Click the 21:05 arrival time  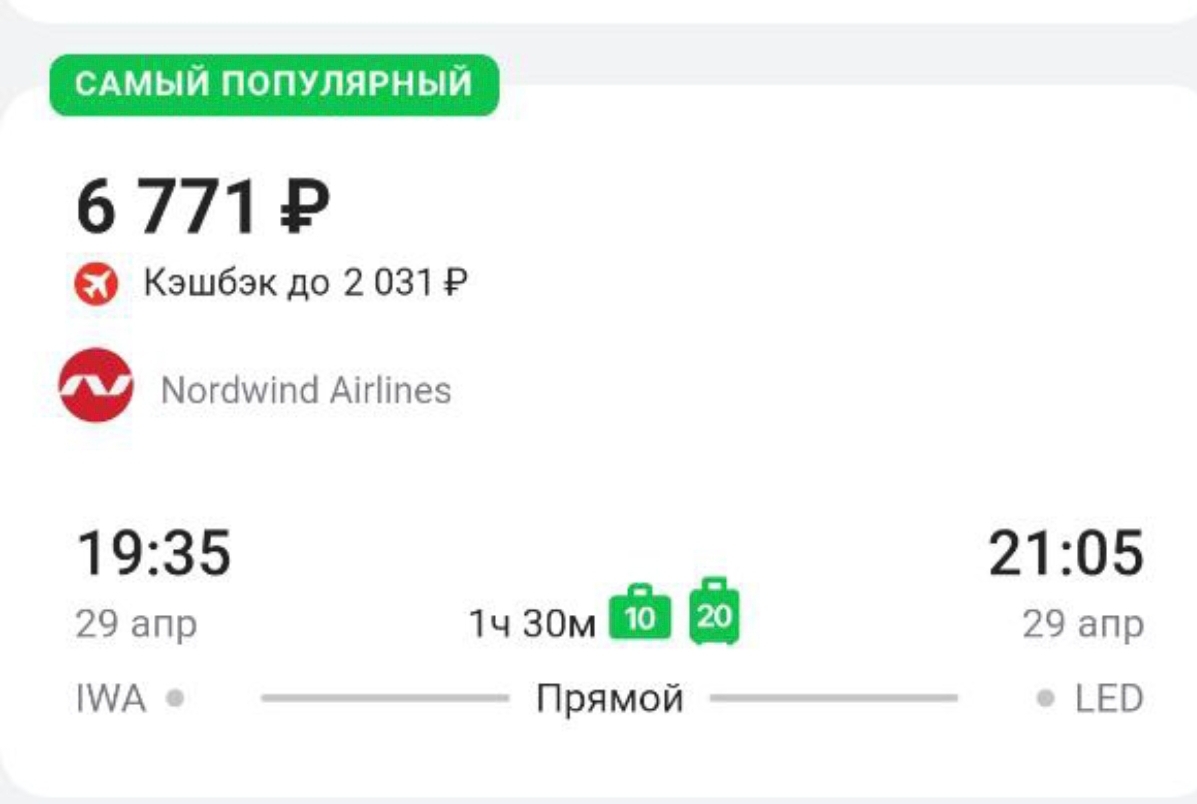(x=1066, y=553)
